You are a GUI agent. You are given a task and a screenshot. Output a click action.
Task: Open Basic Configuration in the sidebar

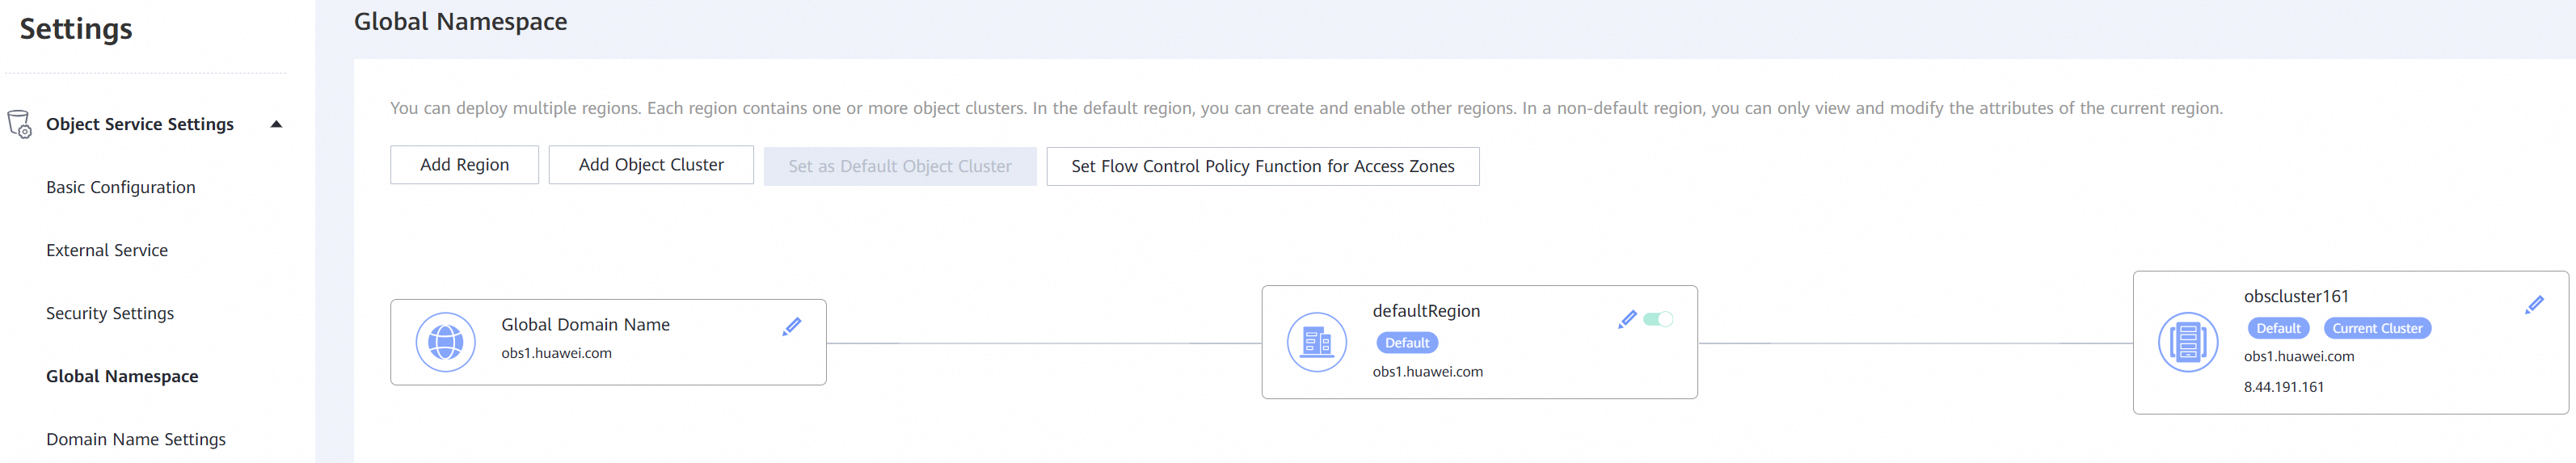click(x=121, y=187)
